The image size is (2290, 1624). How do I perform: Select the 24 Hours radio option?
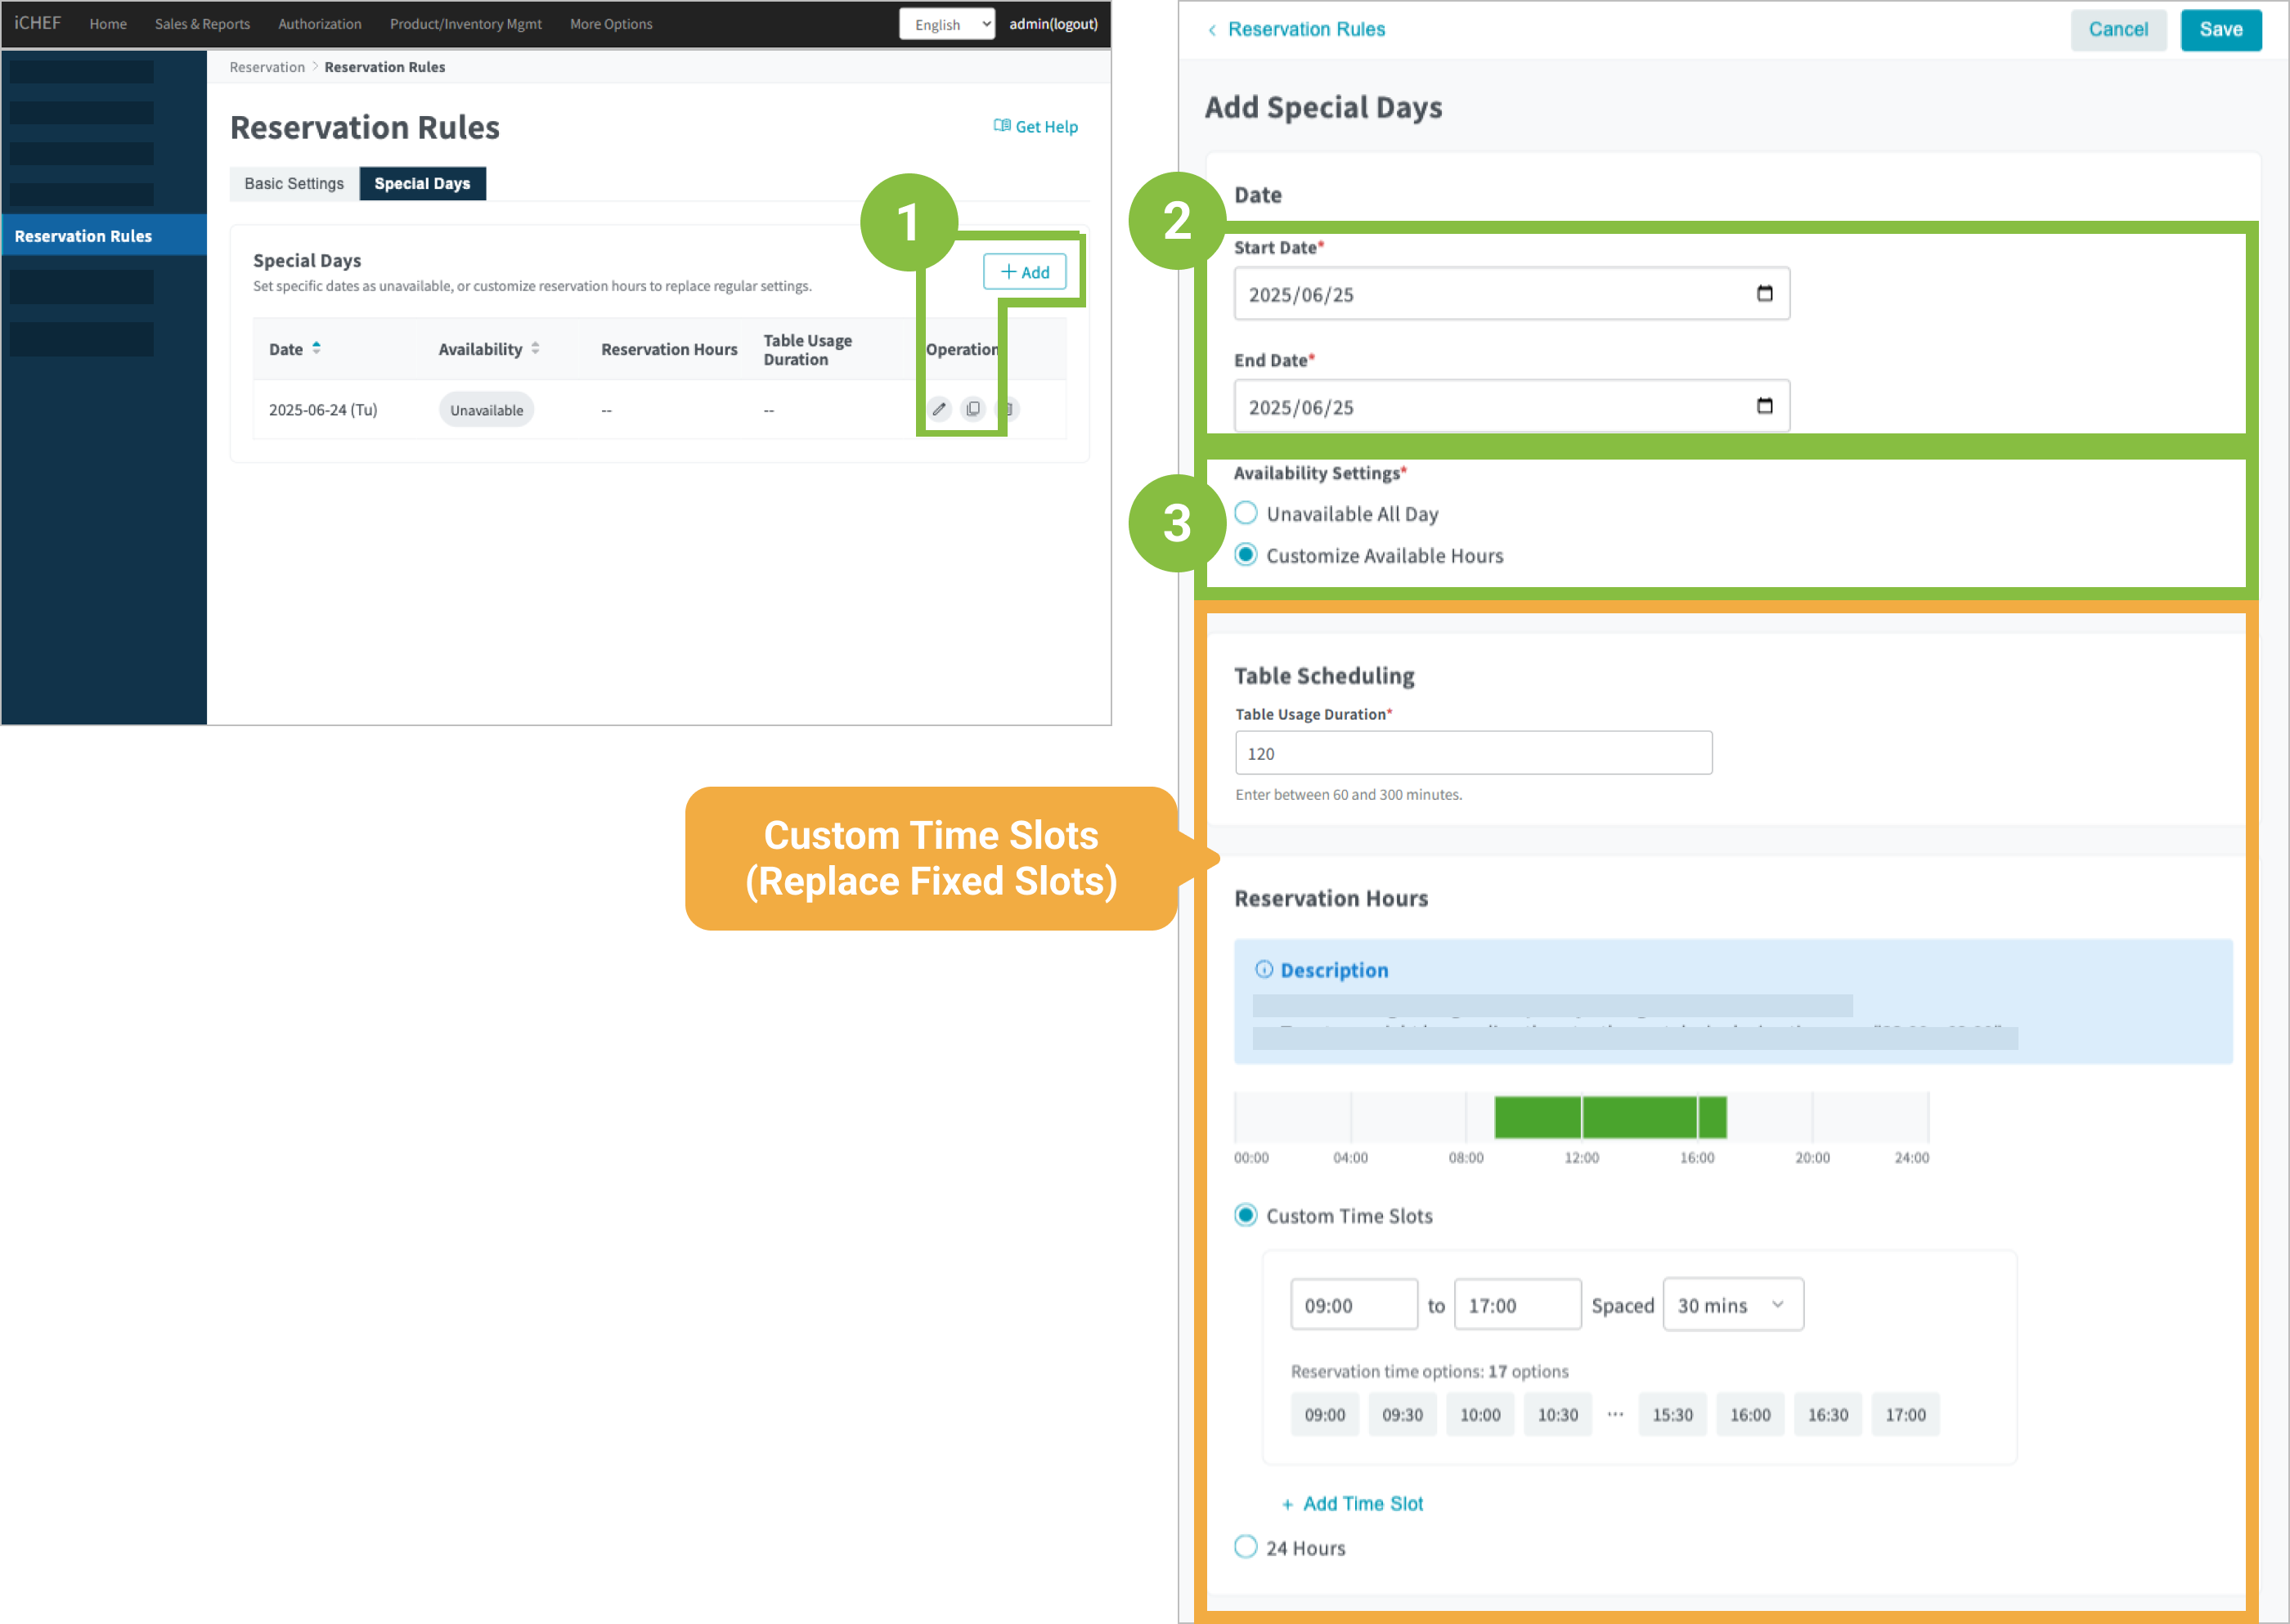(1245, 1547)
